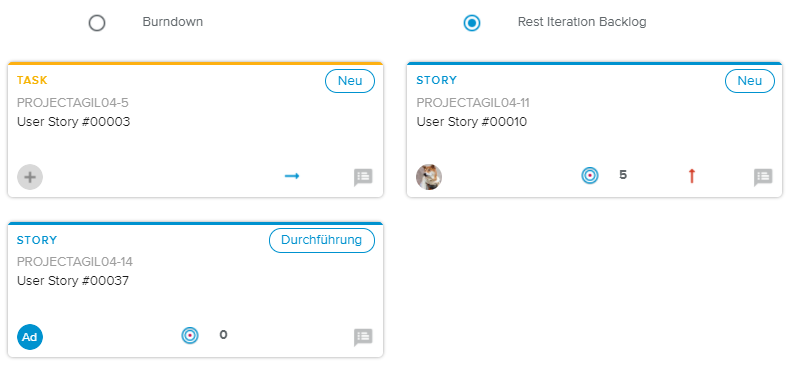The width and height of the screenshot is (797, 370).
Task: Click the Ad user avatar on PROJECTAGIL04-14
Action: [30, 337]
